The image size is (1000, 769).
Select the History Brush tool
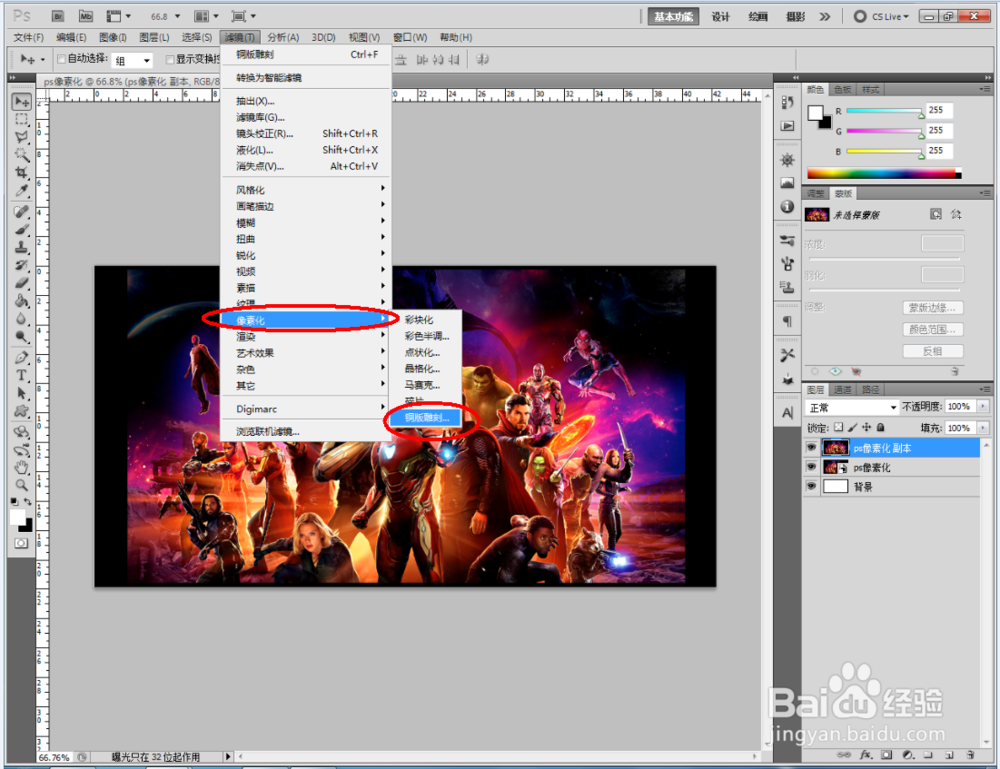click(x=22, y=265)
